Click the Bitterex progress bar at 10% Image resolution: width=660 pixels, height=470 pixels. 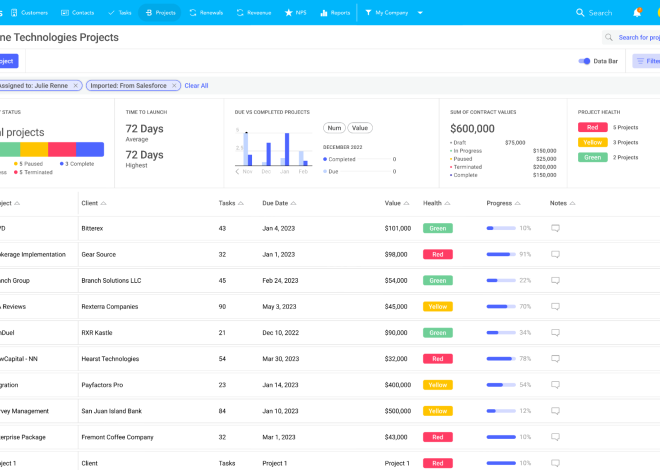pos(501,228)
